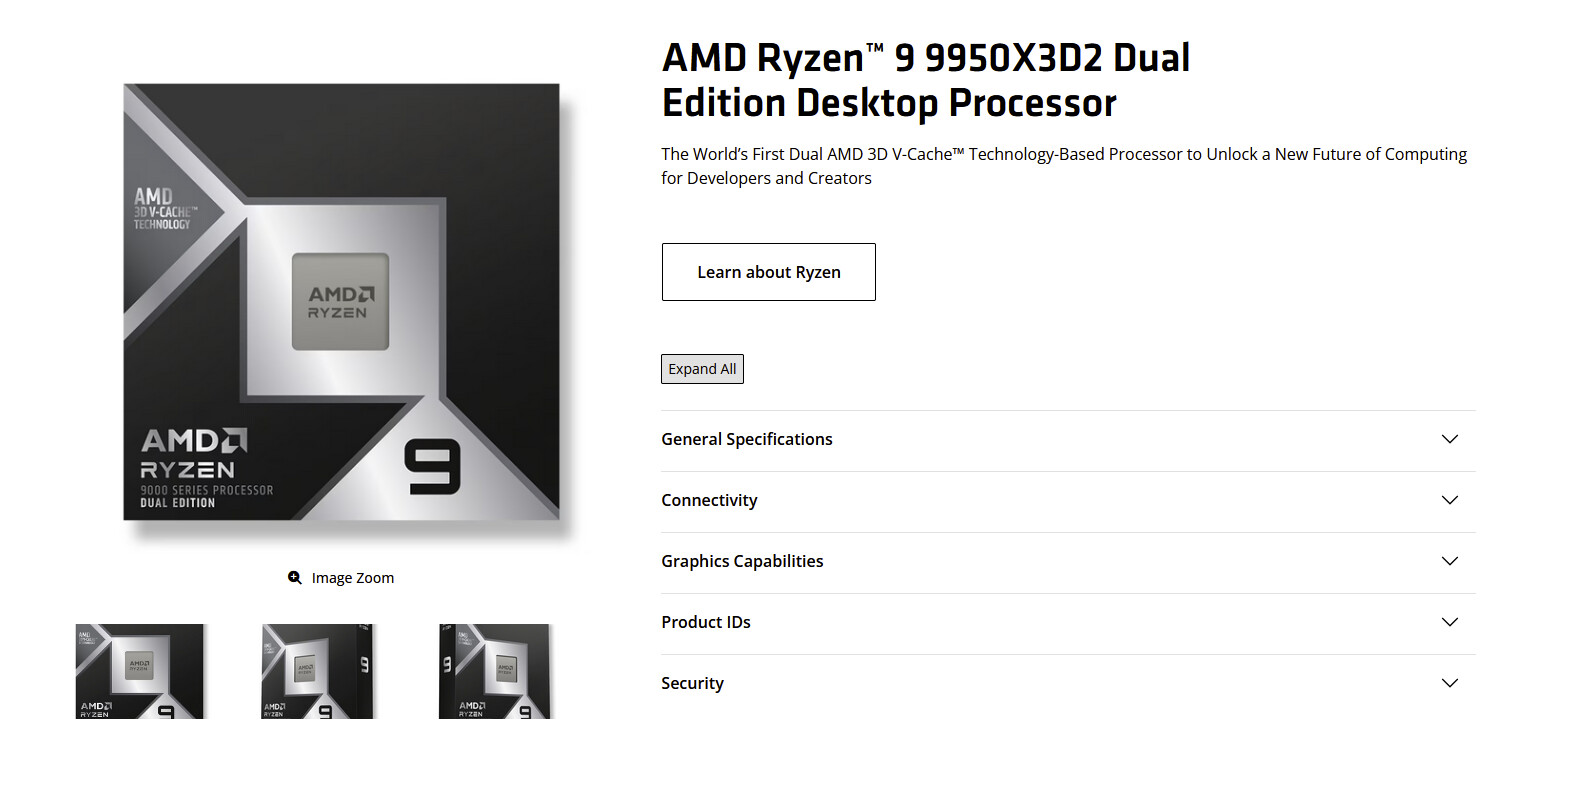The height and width of the screenshot is (805, 1578).
Task: Click the product description text
Action: click(x=1063, y=165)
